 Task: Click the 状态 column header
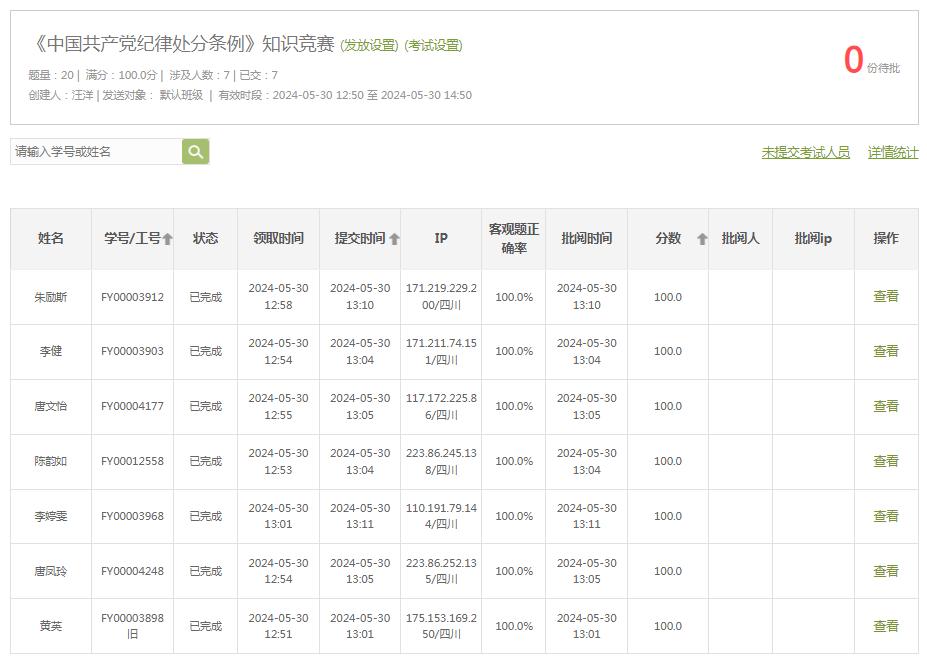pos(205,239)
